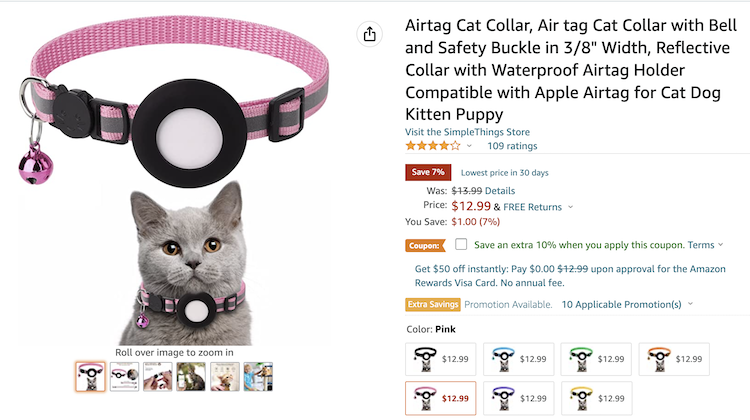750x420 pixels.
Task: Expand the coupon Terms dropdown
Action: pos(705,245)
